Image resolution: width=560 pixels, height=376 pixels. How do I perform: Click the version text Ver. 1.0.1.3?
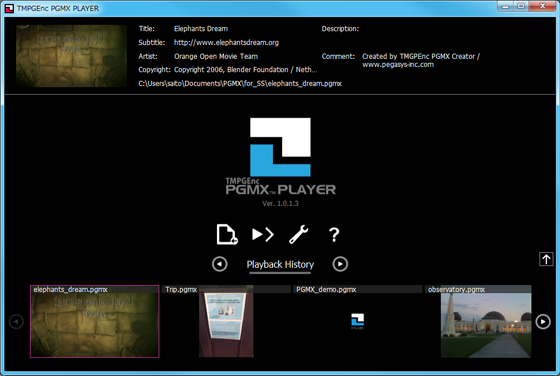[x=280, y=204]
